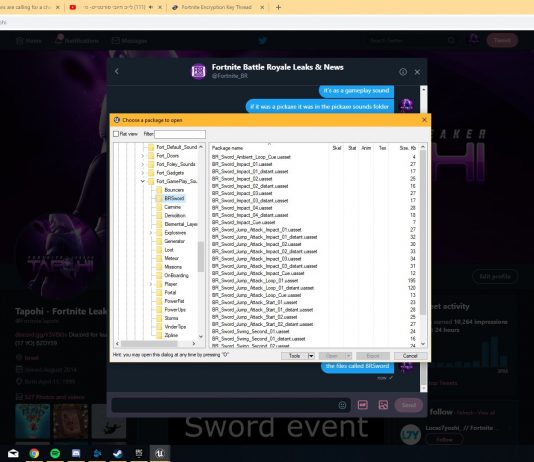Viewport: 534px width, 462px height.
Task: Close the Twitter direct message dialog
Action: coord(417,72)
